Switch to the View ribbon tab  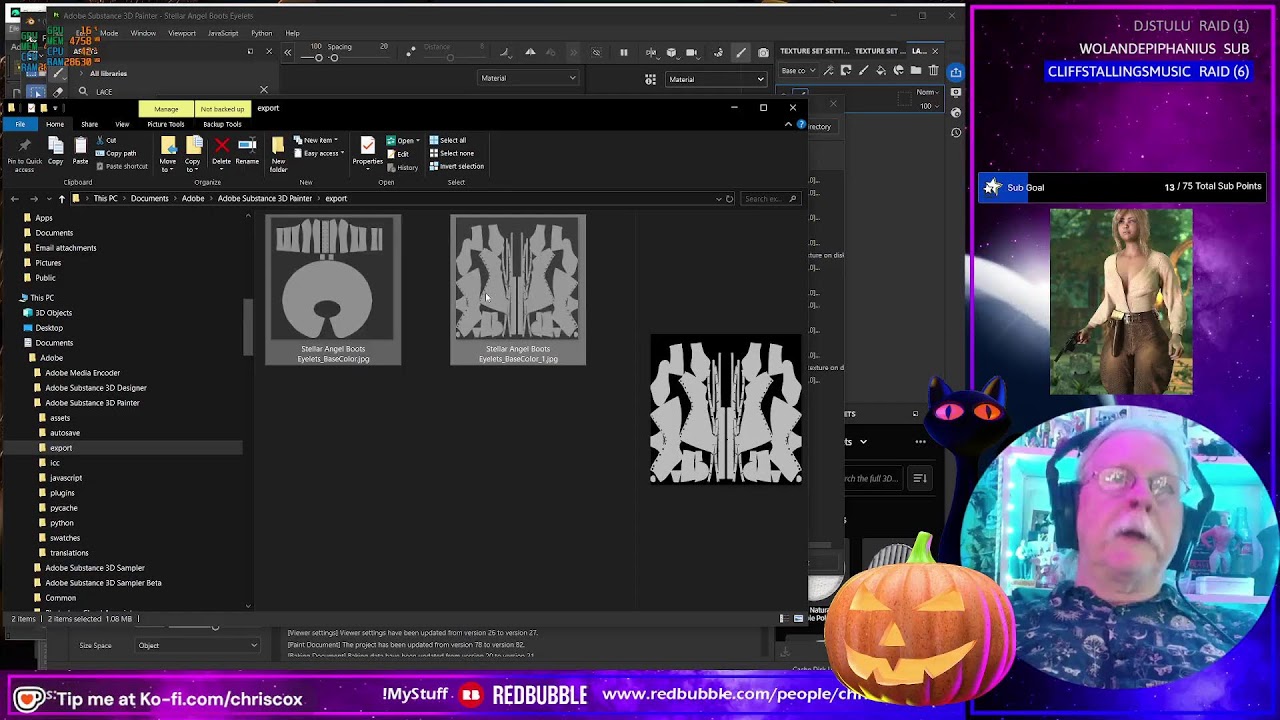(122, 124)
